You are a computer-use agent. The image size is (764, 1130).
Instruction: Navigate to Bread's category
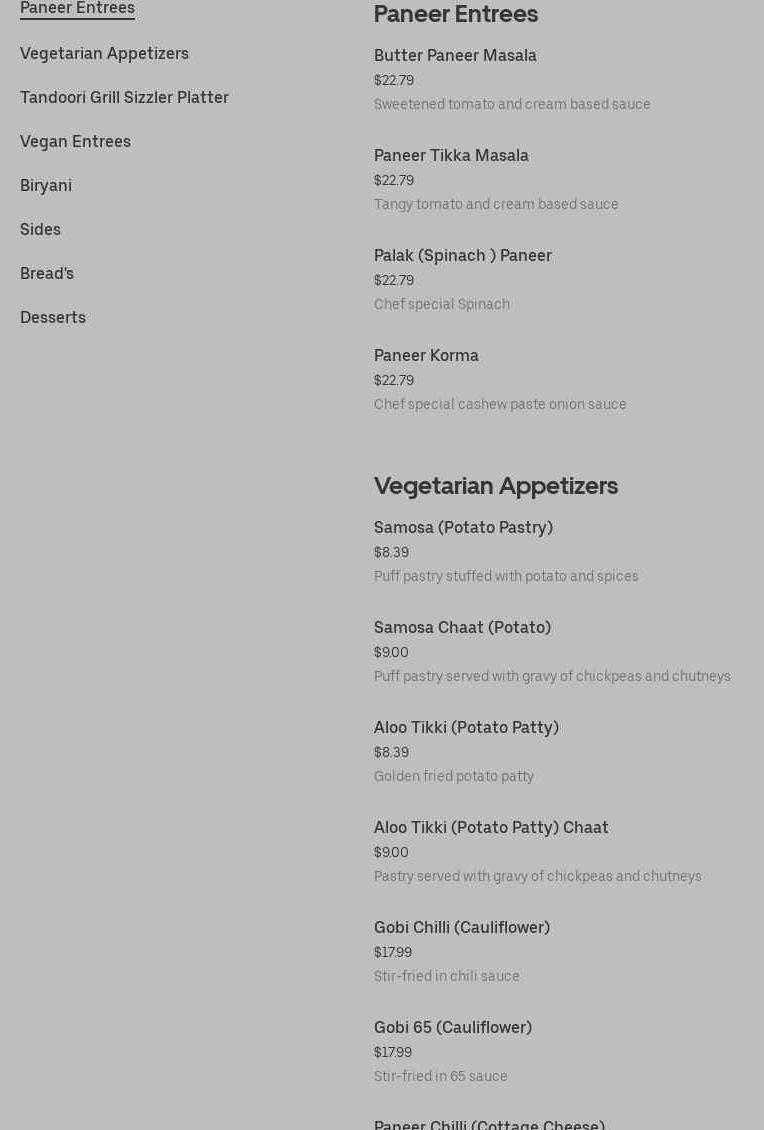click(x=47, y=273)
